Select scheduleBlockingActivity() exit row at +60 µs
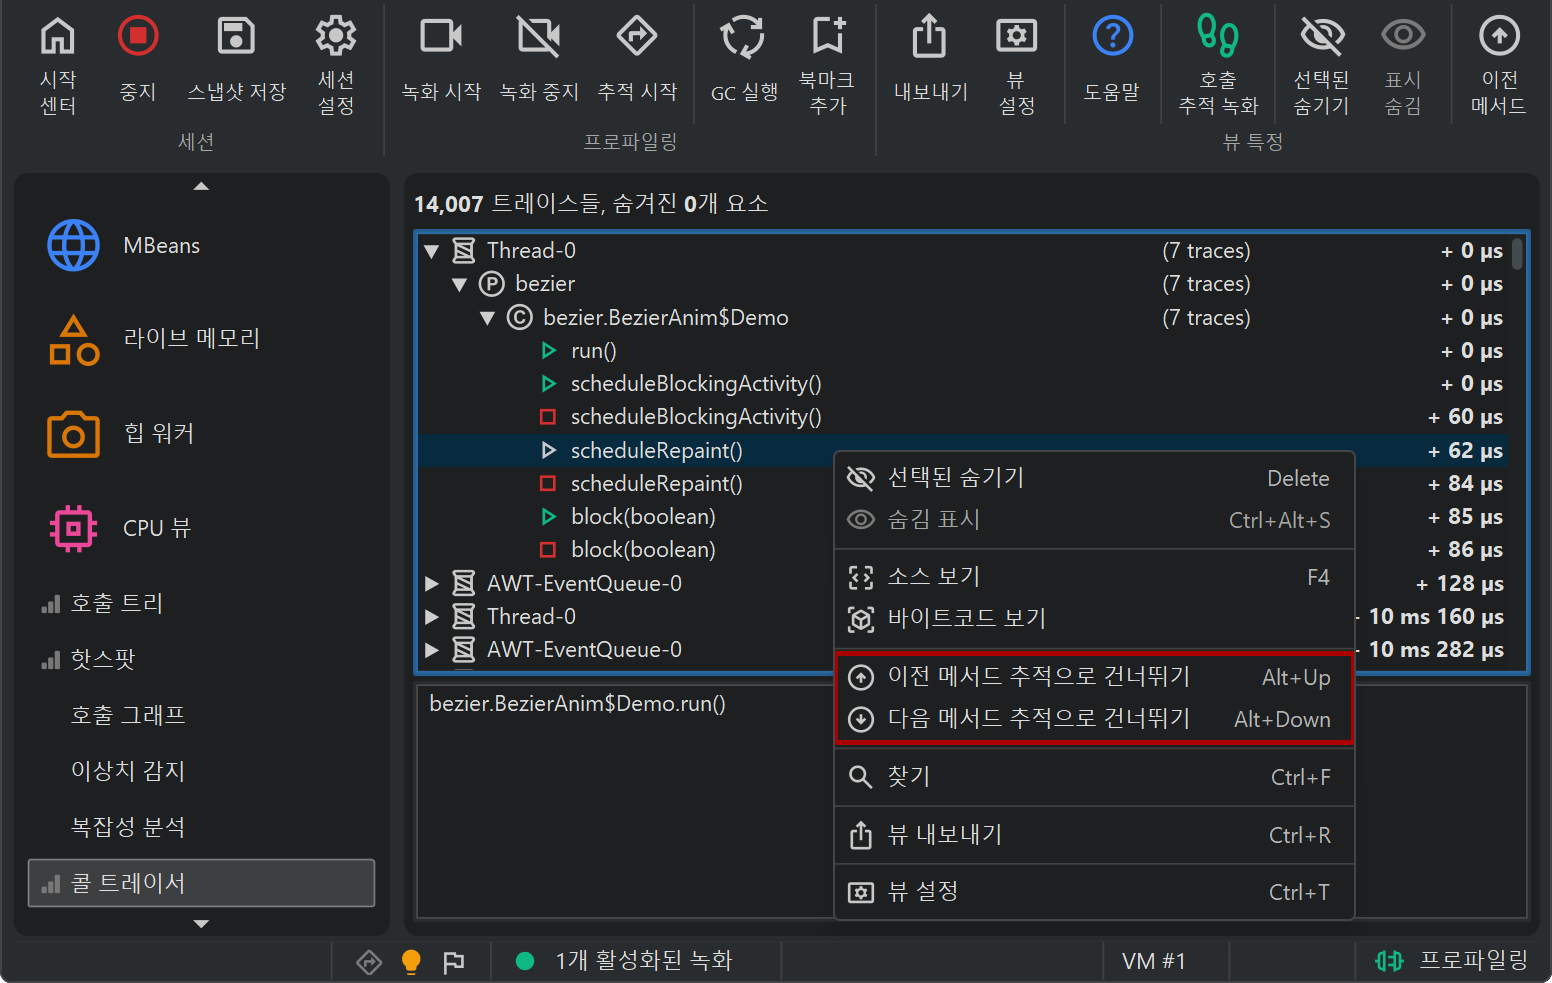The width and height of the screenshot is (1552, 983). 963,417
